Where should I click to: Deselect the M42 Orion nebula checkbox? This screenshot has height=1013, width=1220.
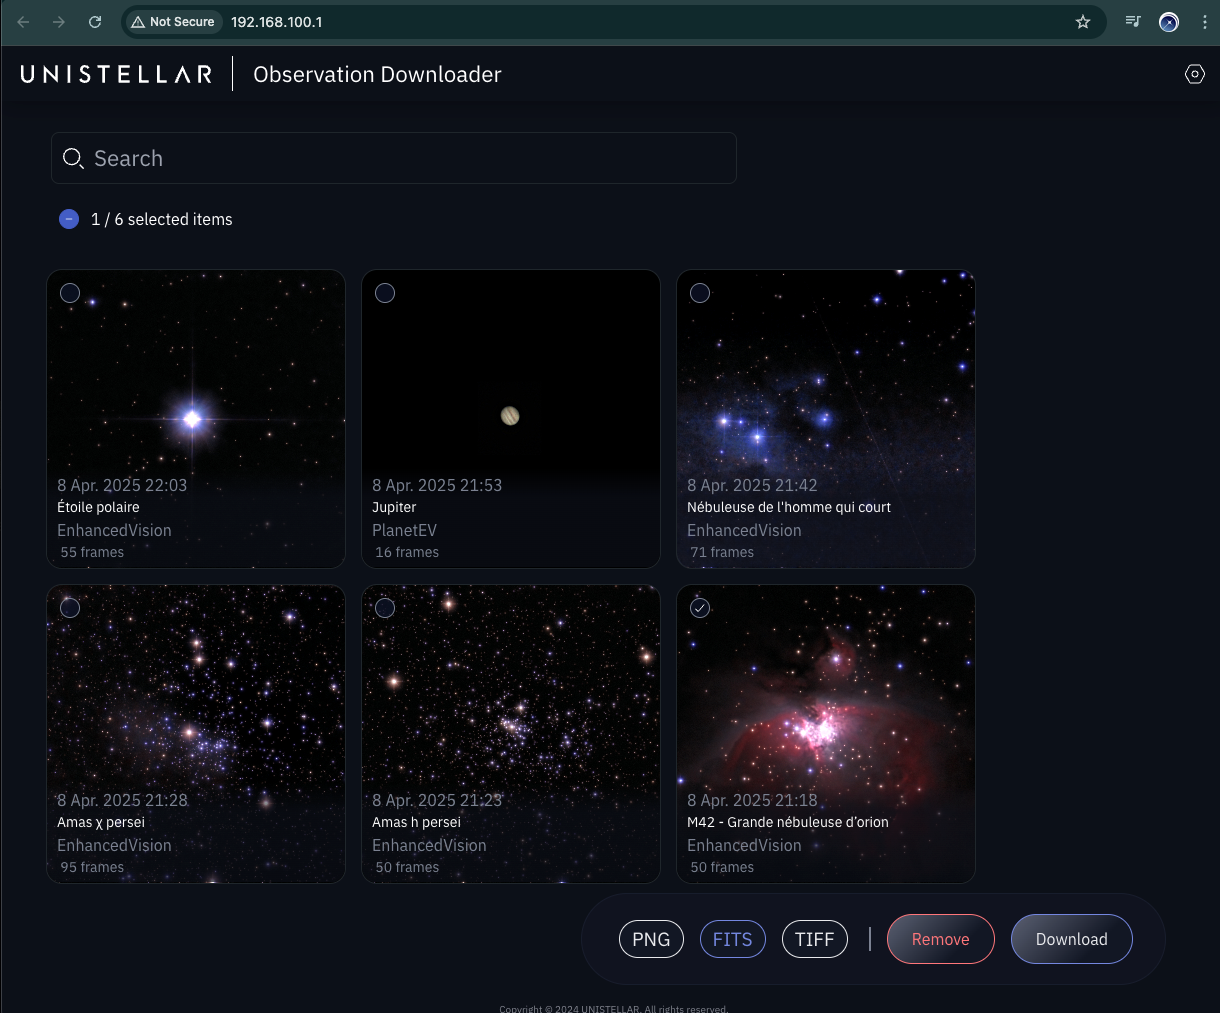pyautogui.click(x=700, y=608)
